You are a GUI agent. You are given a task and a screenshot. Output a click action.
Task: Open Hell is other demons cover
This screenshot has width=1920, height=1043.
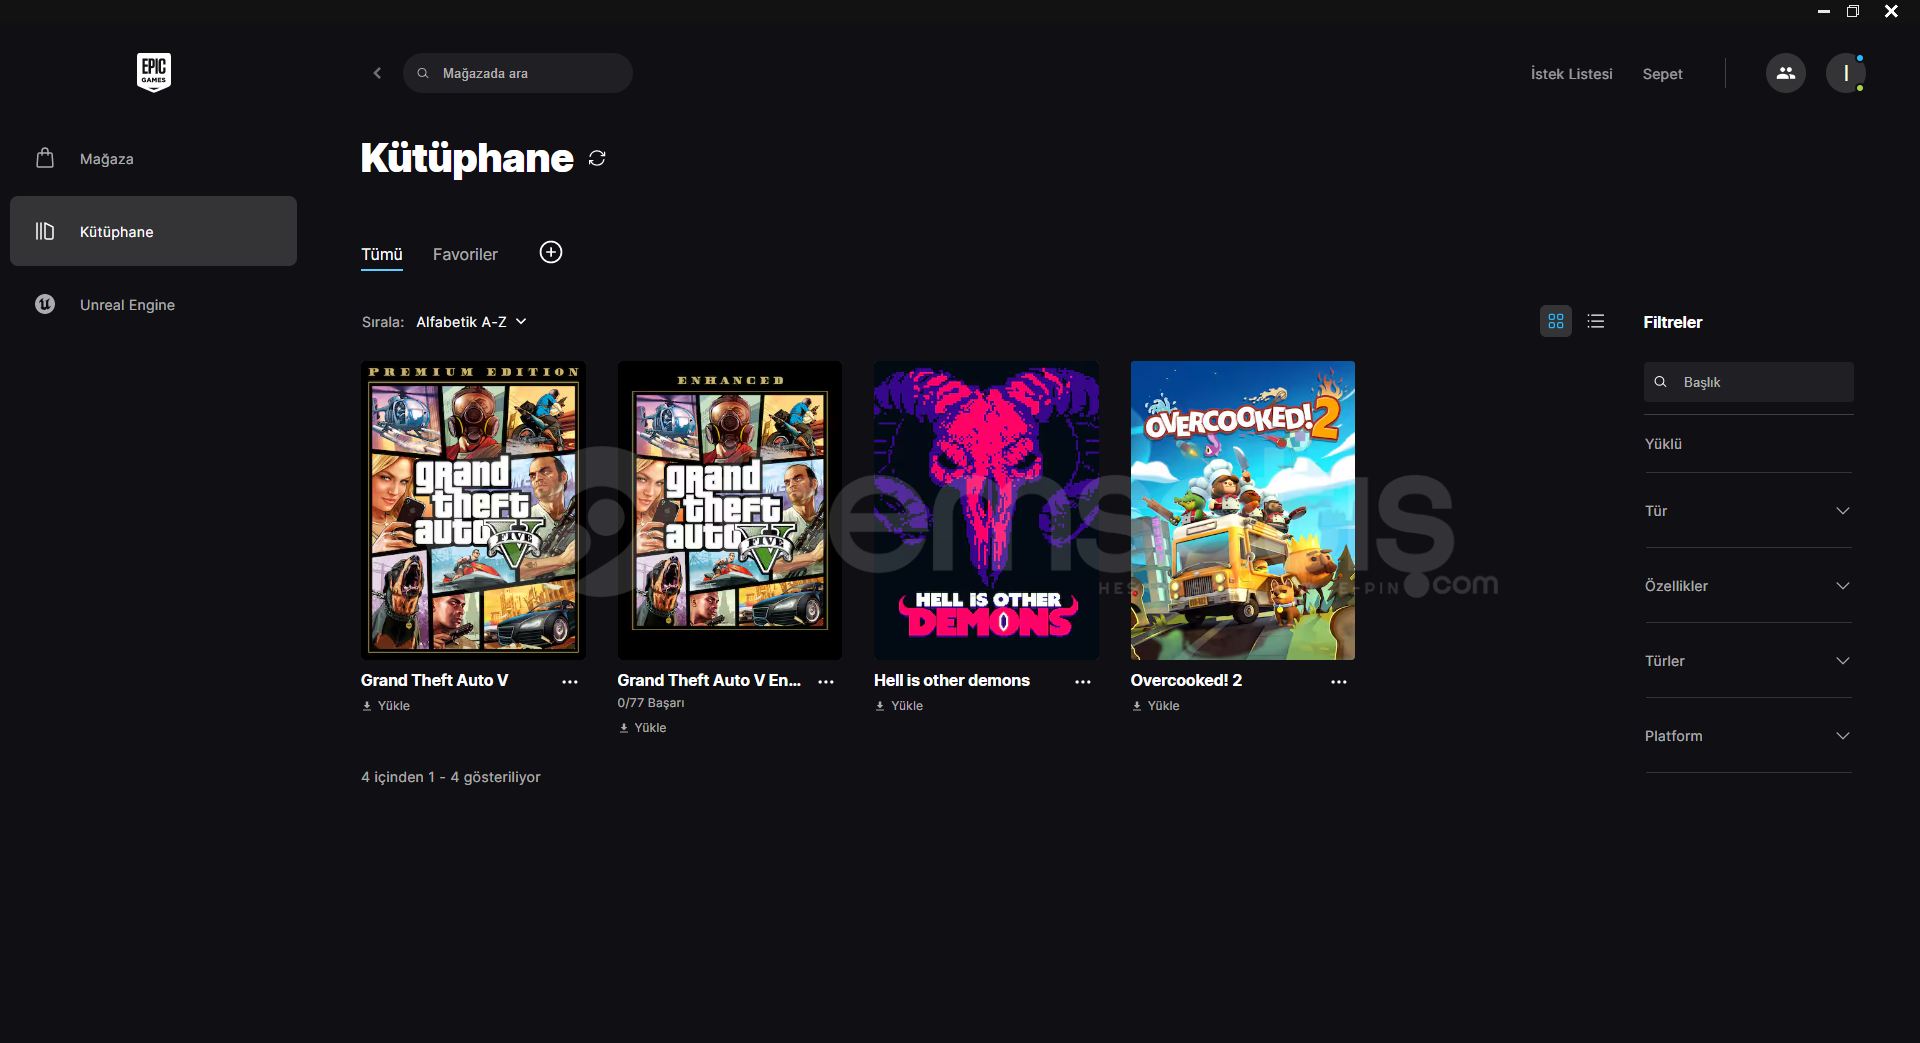tap(986, 510)
